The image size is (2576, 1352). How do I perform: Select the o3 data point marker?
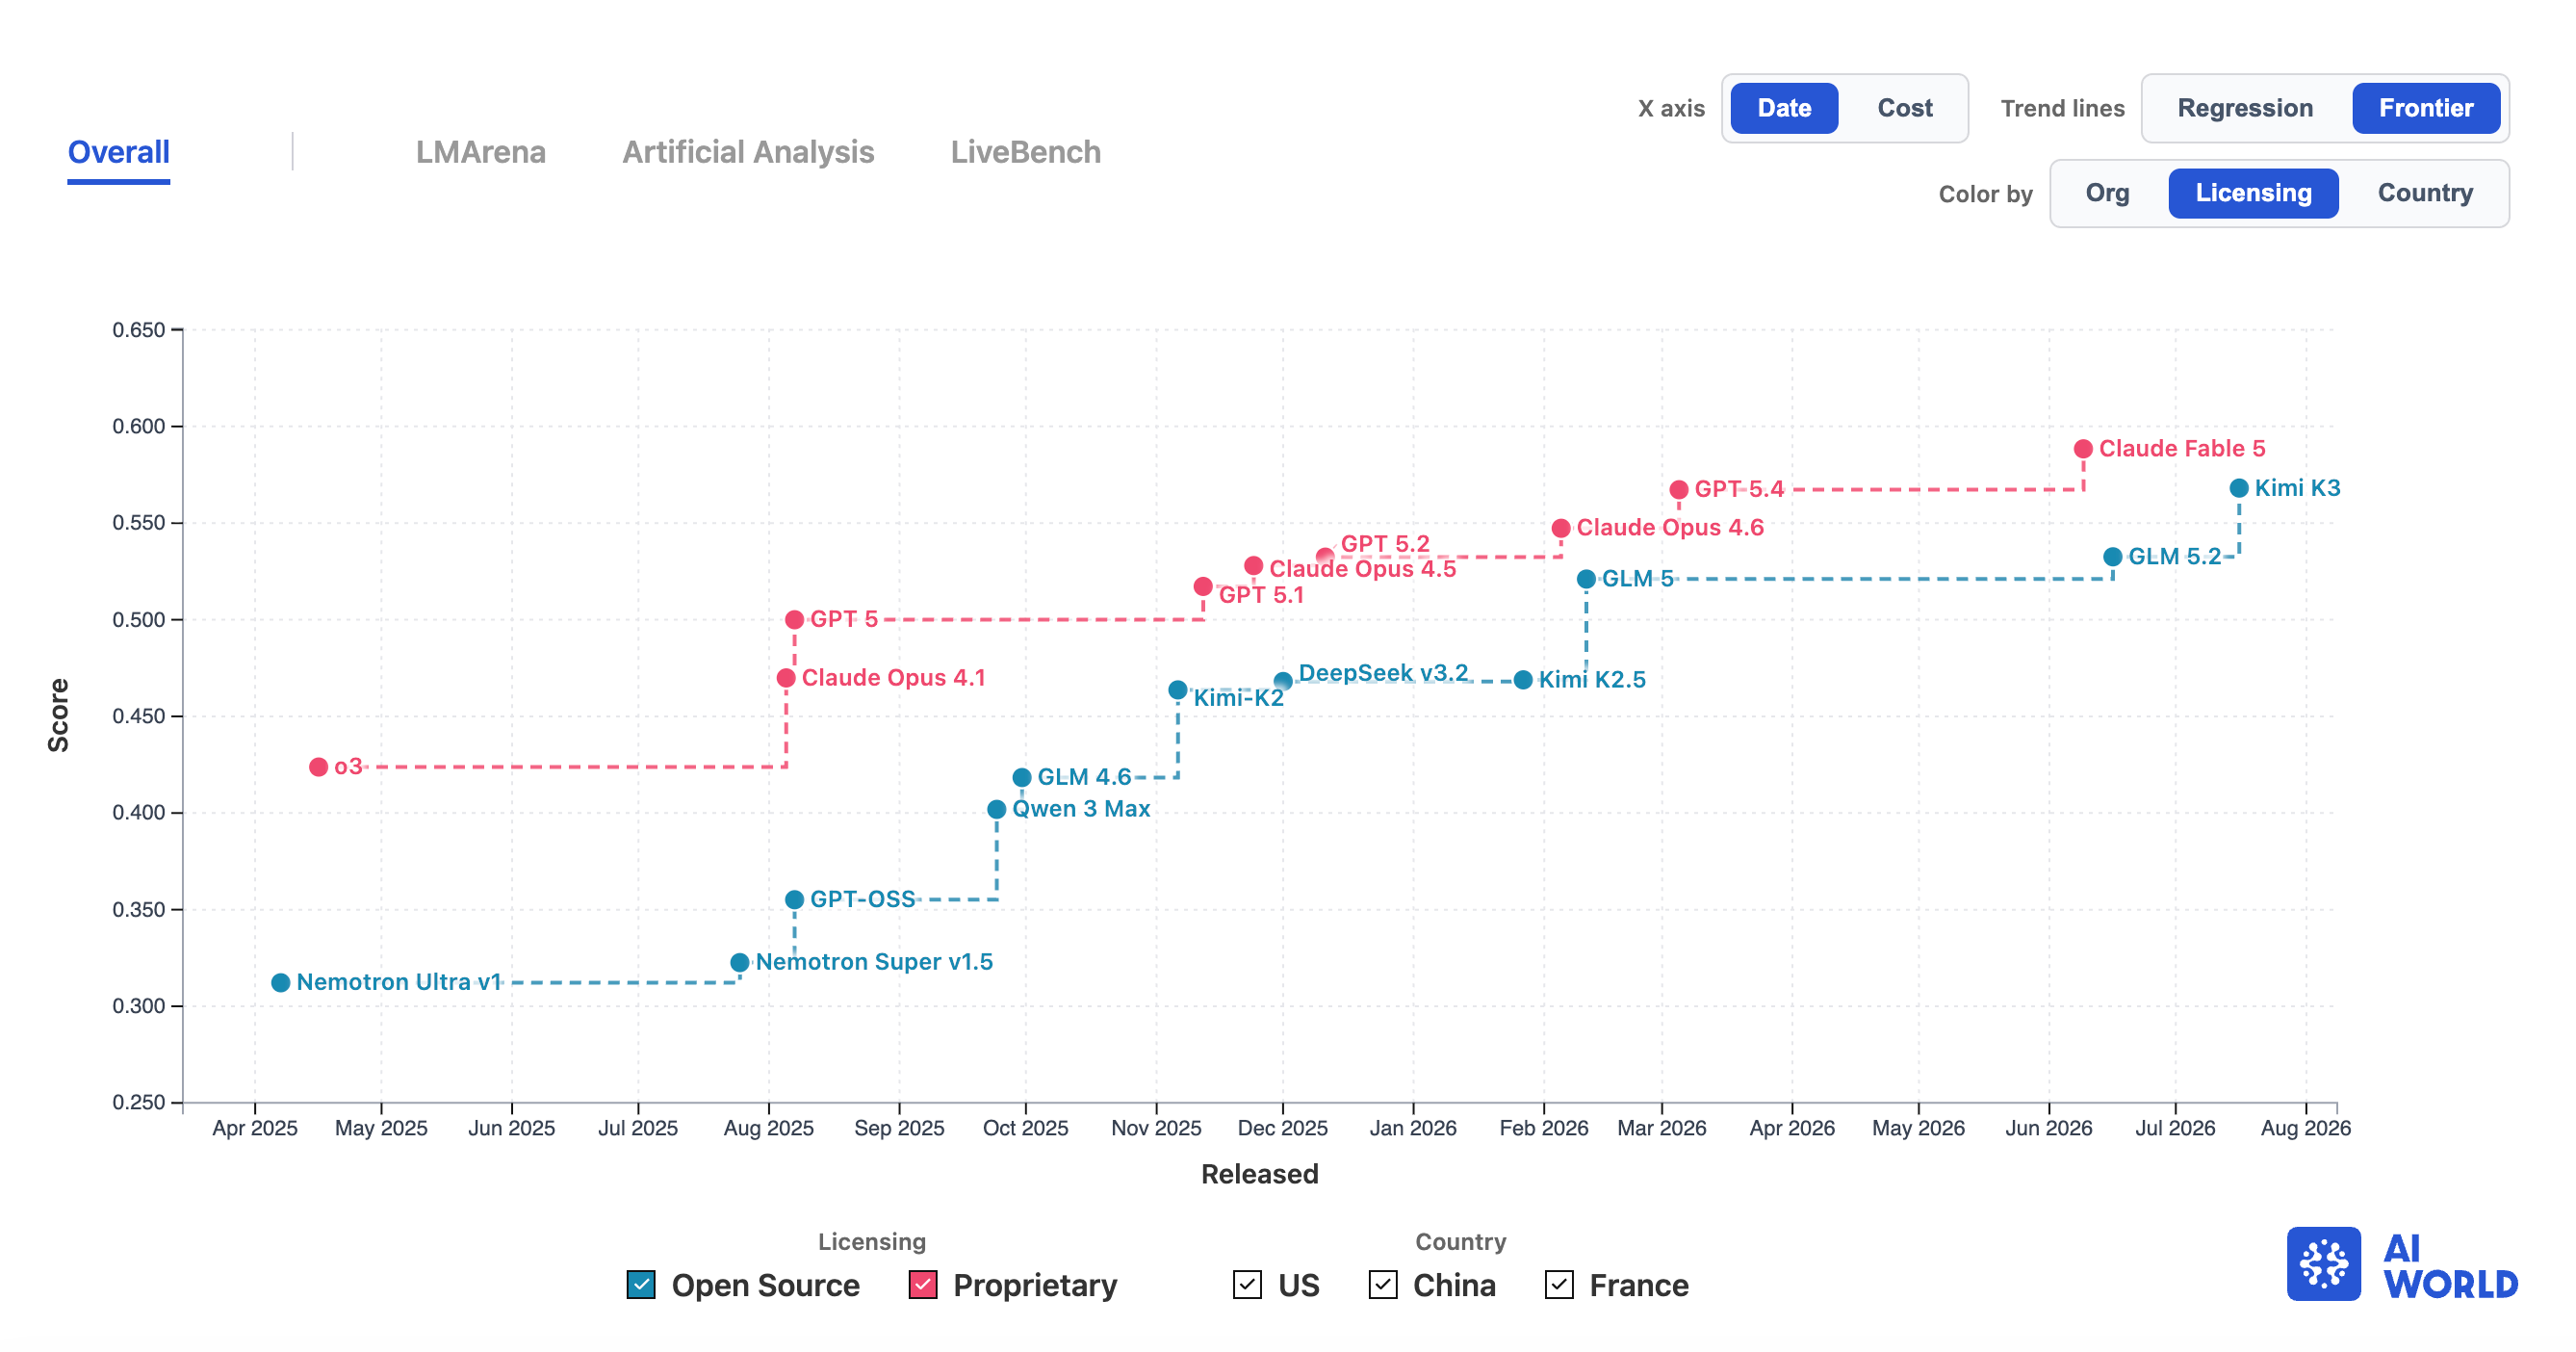click(318, 767)
